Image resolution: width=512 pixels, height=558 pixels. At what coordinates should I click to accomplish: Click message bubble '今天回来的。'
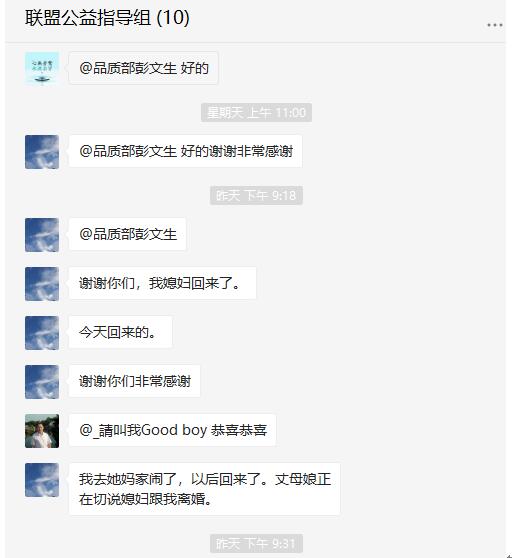click(x=120, y=332)
